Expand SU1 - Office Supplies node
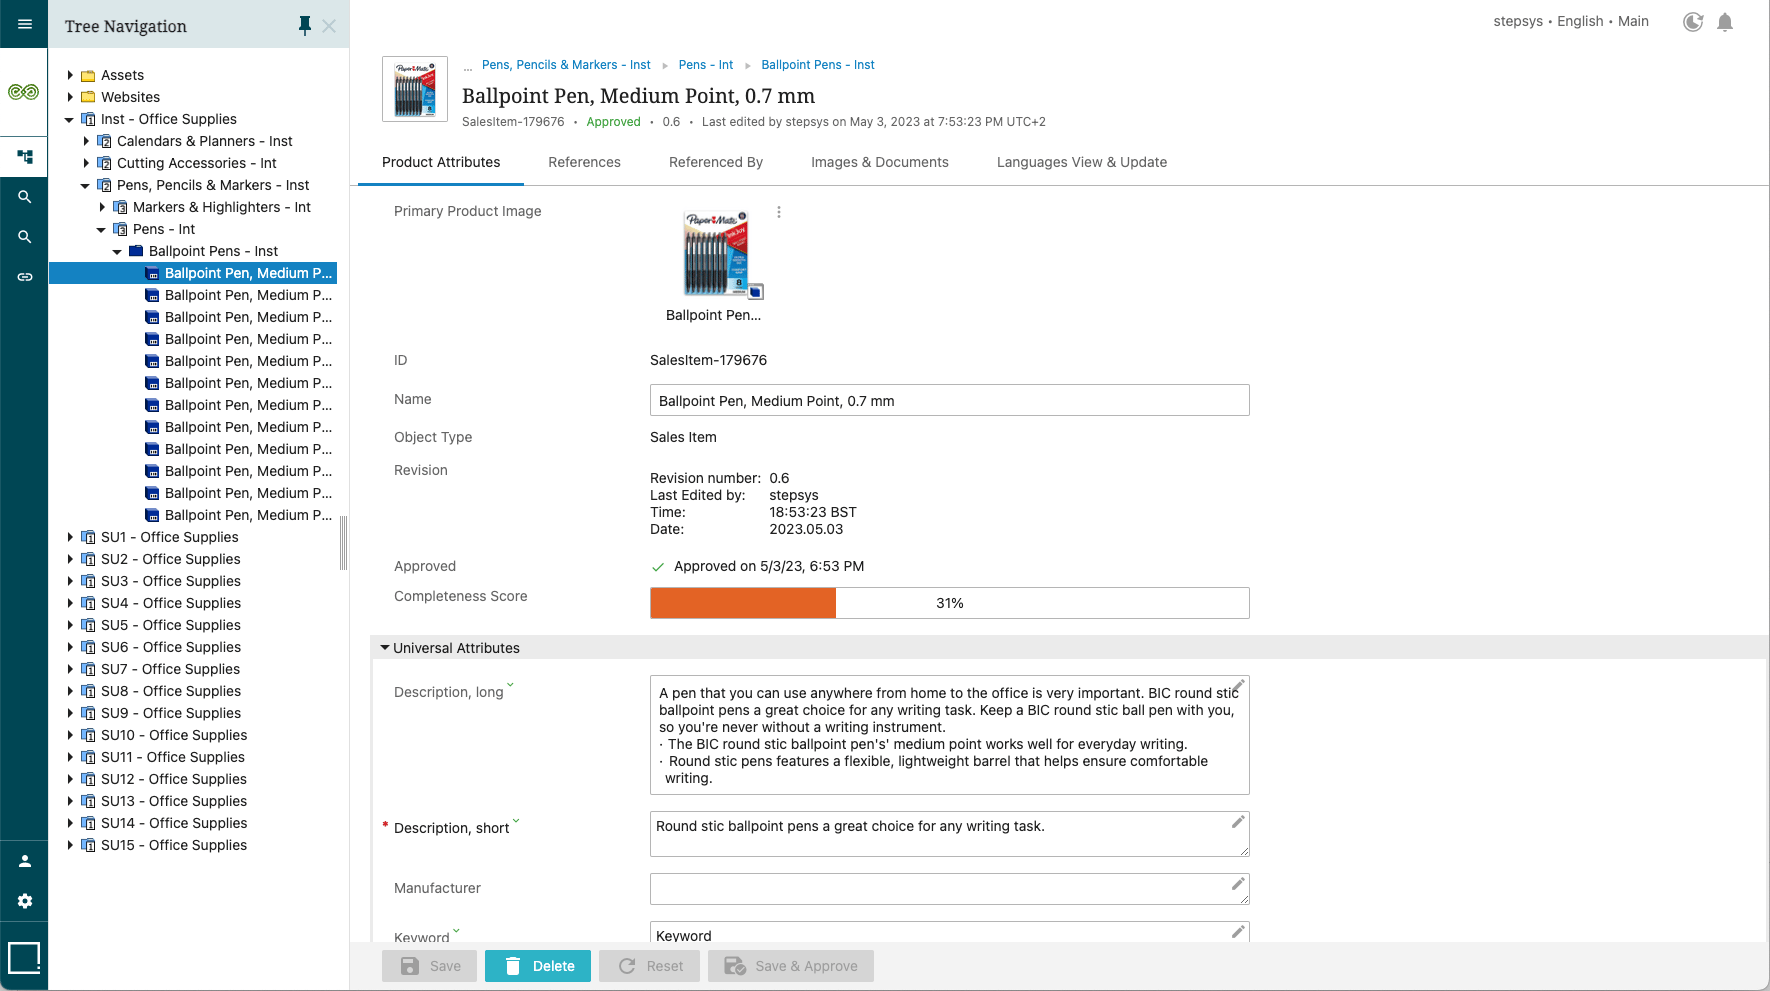The image size is (1770, 991). click(70, 537)
